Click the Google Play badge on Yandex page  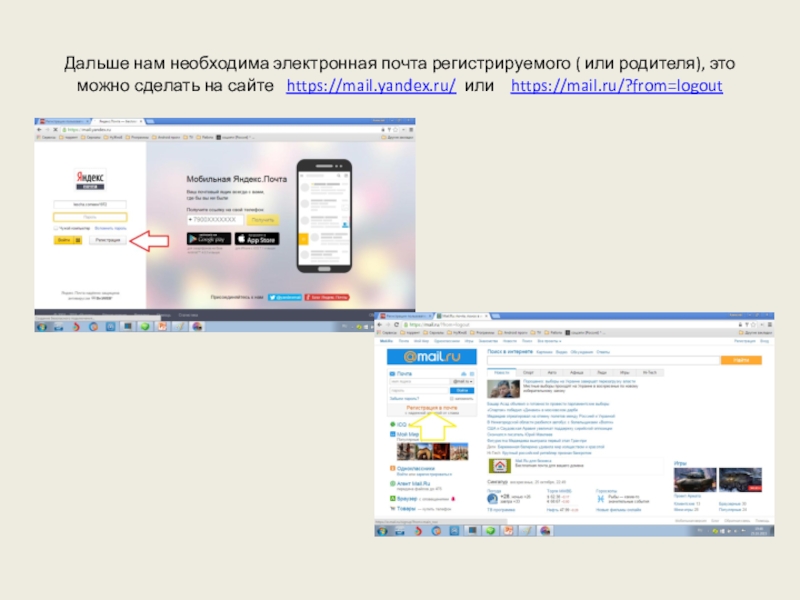point(208,239)
